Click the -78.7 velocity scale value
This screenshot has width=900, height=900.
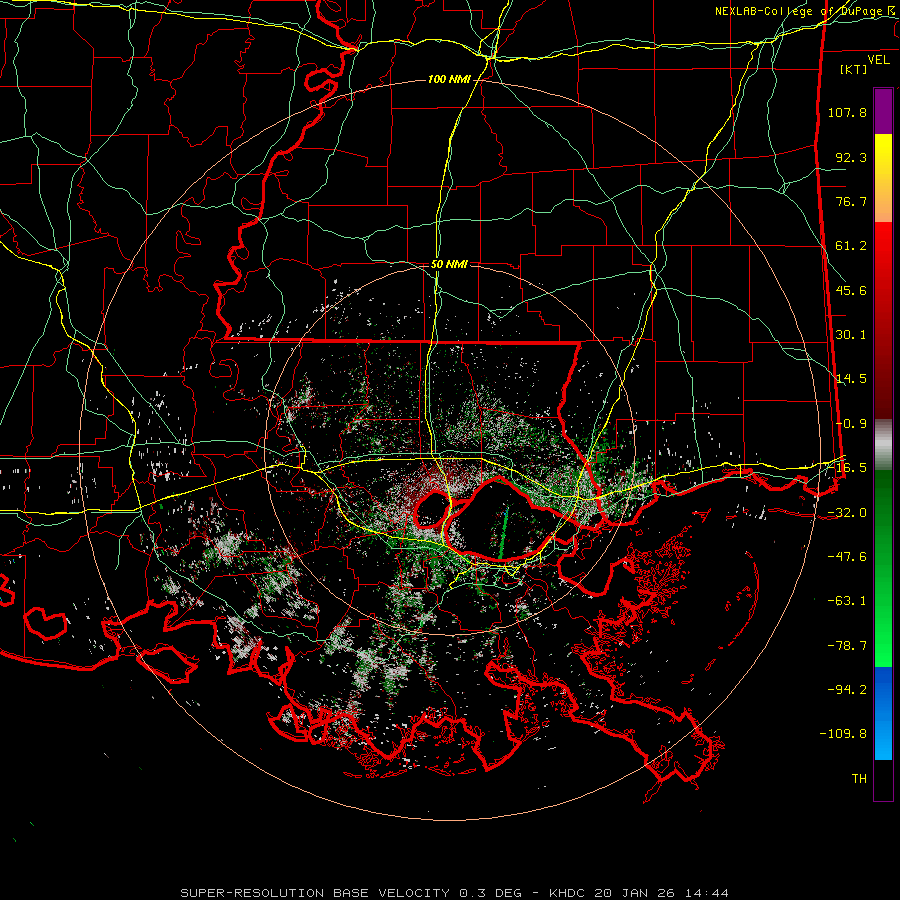pyautogui.click(x=847, y=646)
